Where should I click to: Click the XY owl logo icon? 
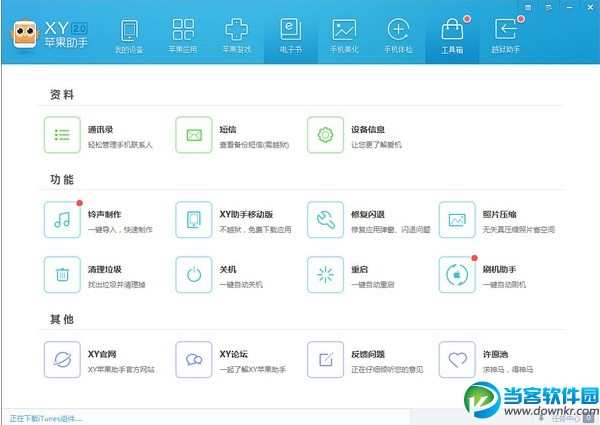click(x=25, y=34)
